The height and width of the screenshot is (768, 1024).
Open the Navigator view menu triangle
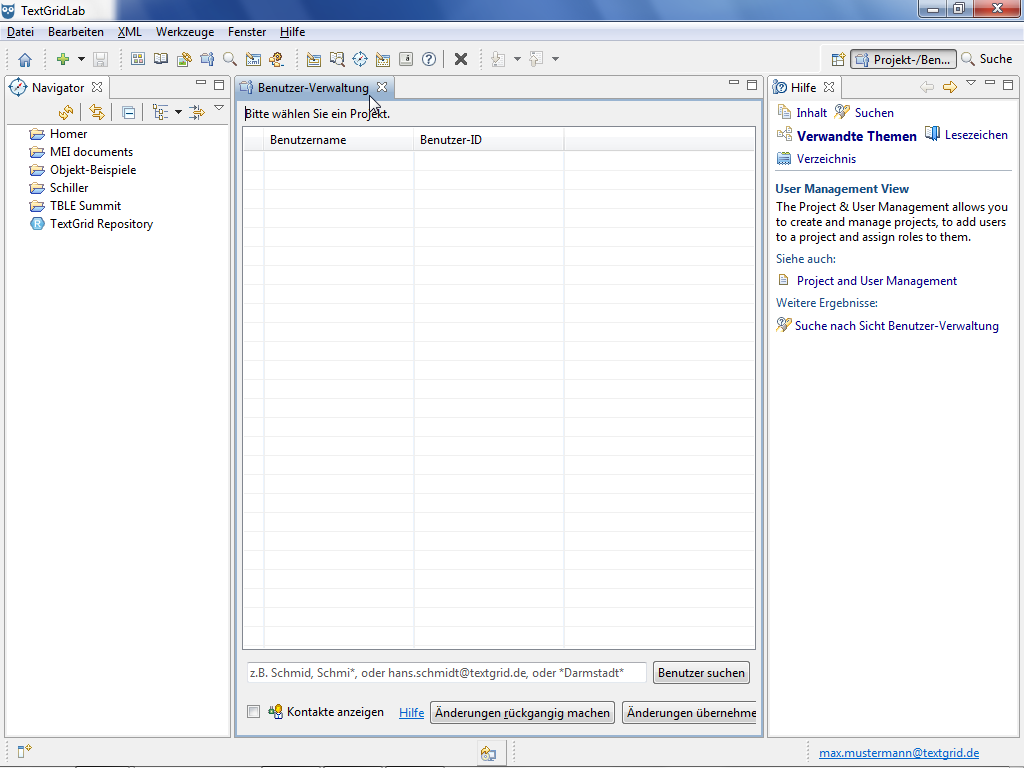pyautogui.click(x=219, y=108)
